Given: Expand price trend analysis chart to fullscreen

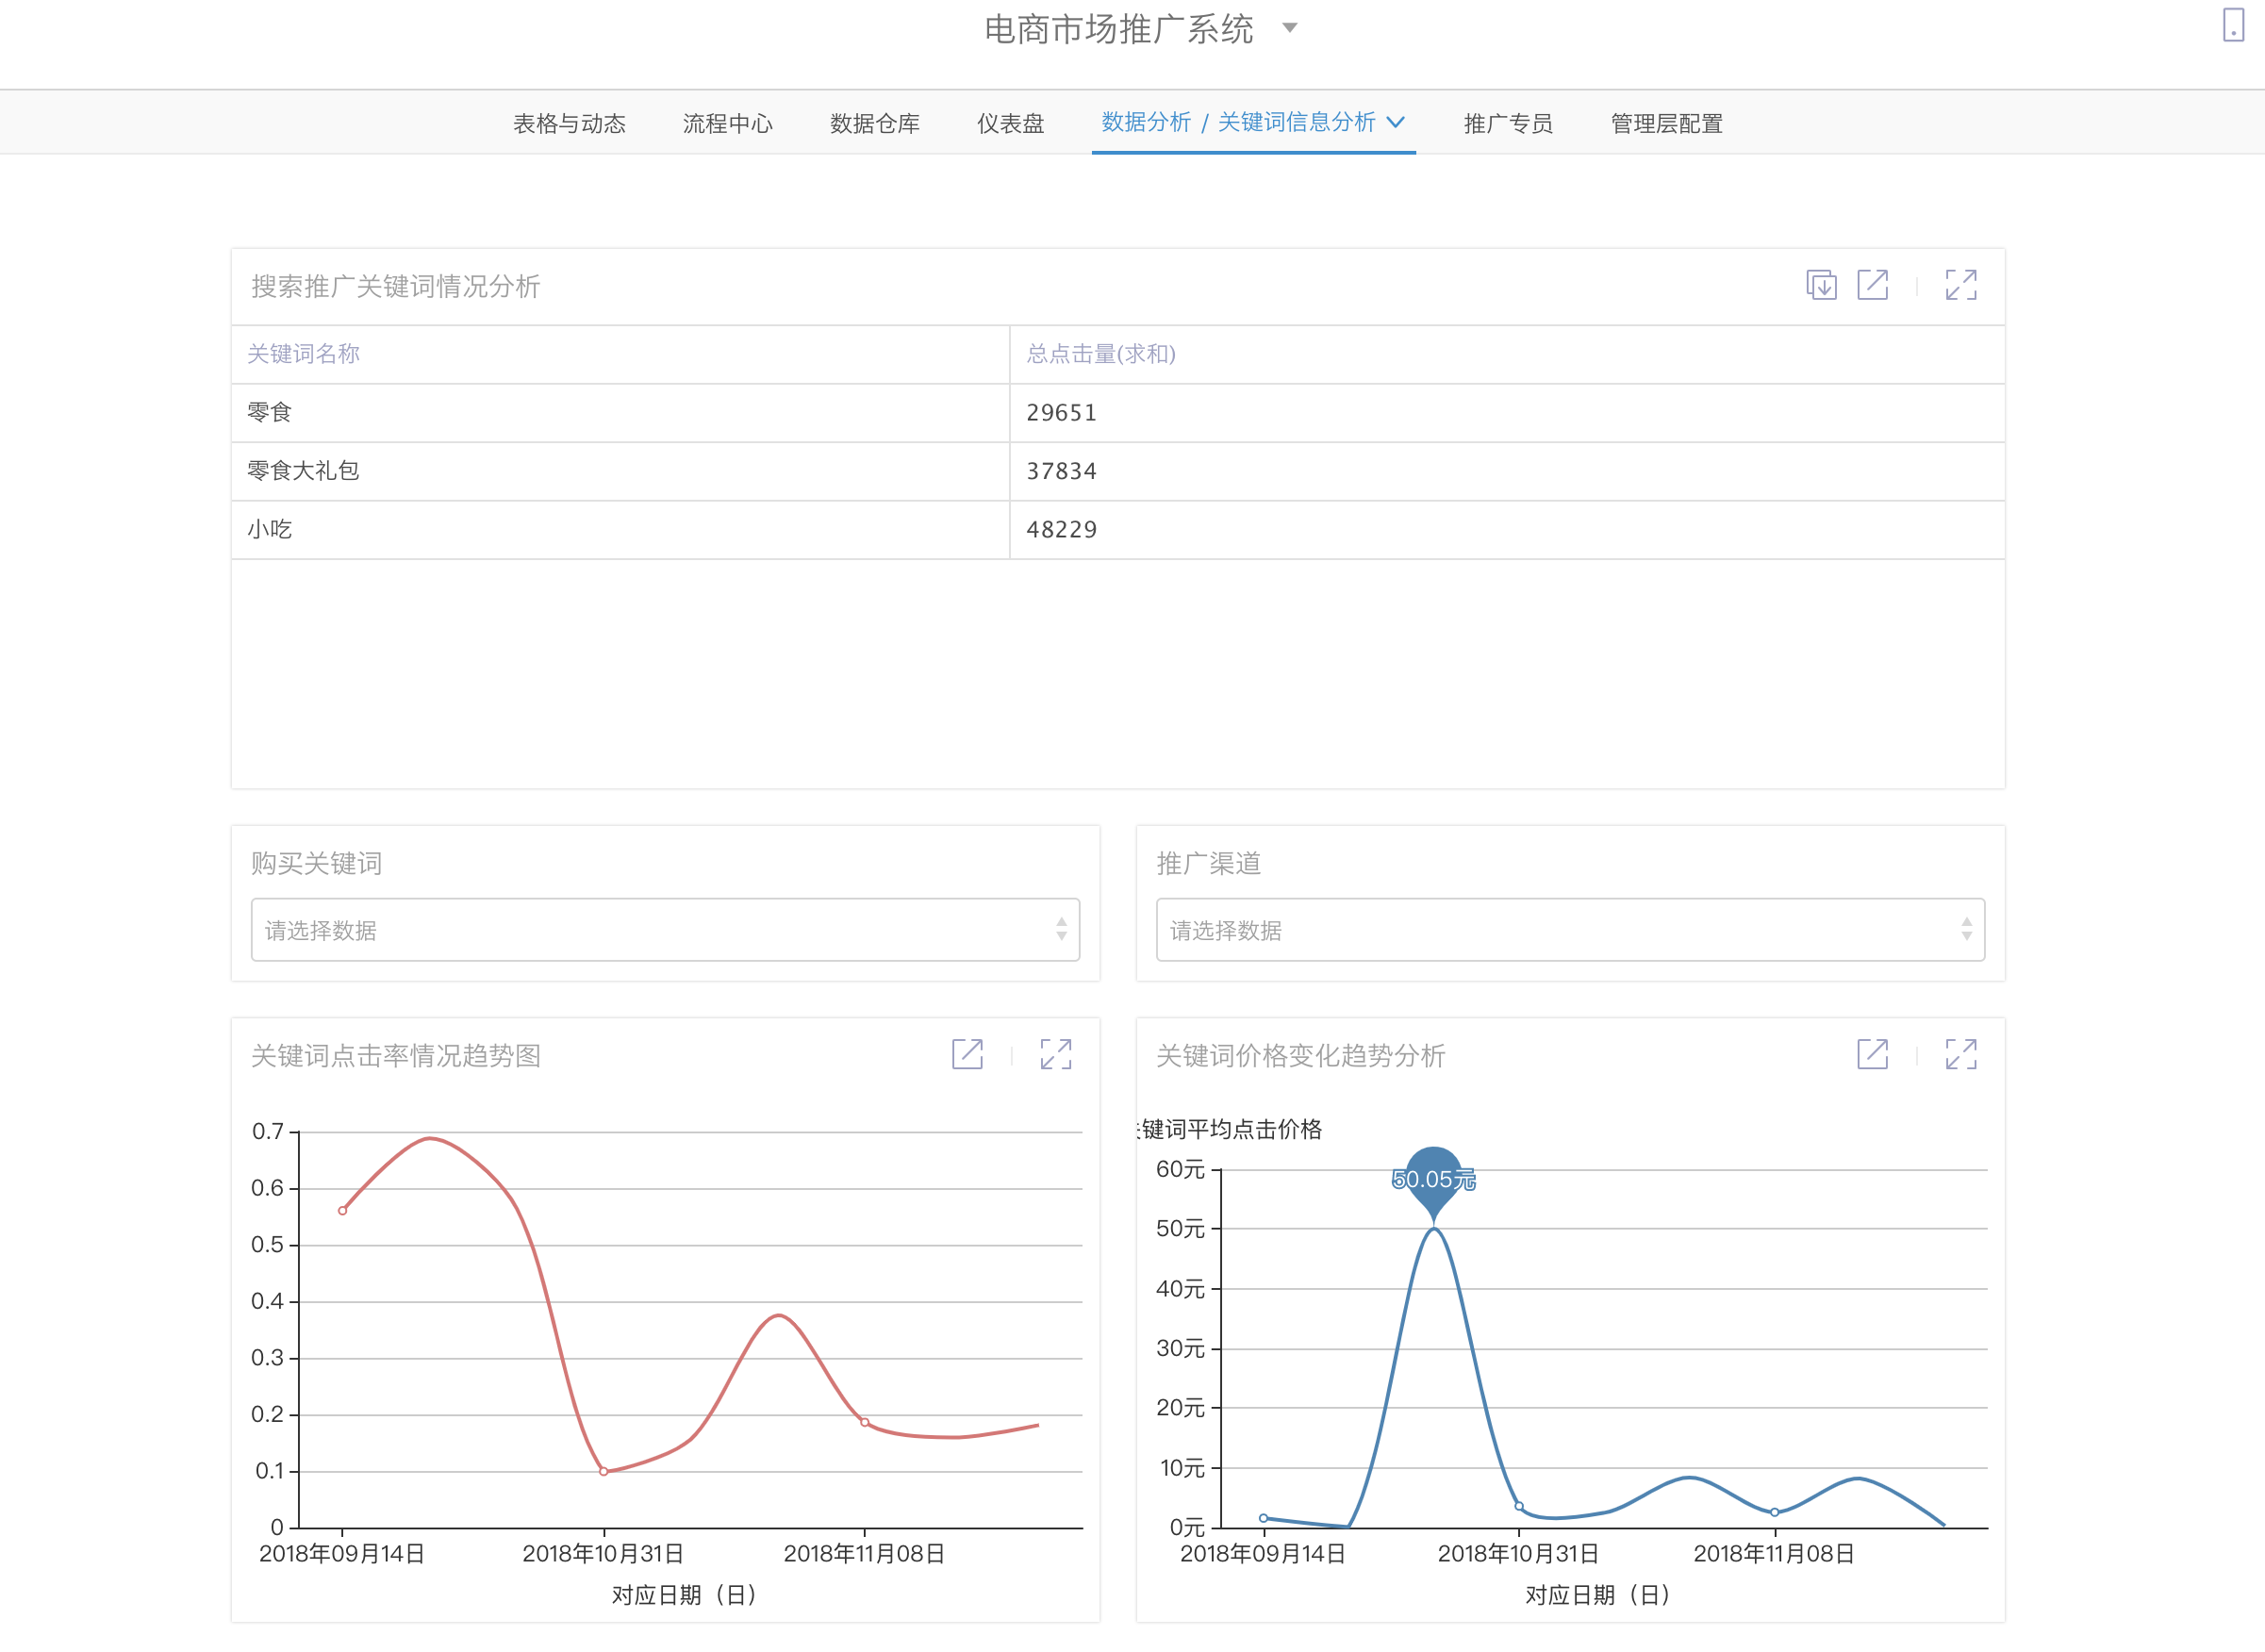Looking at the screenshot, I should (x=1960, y=1054).
